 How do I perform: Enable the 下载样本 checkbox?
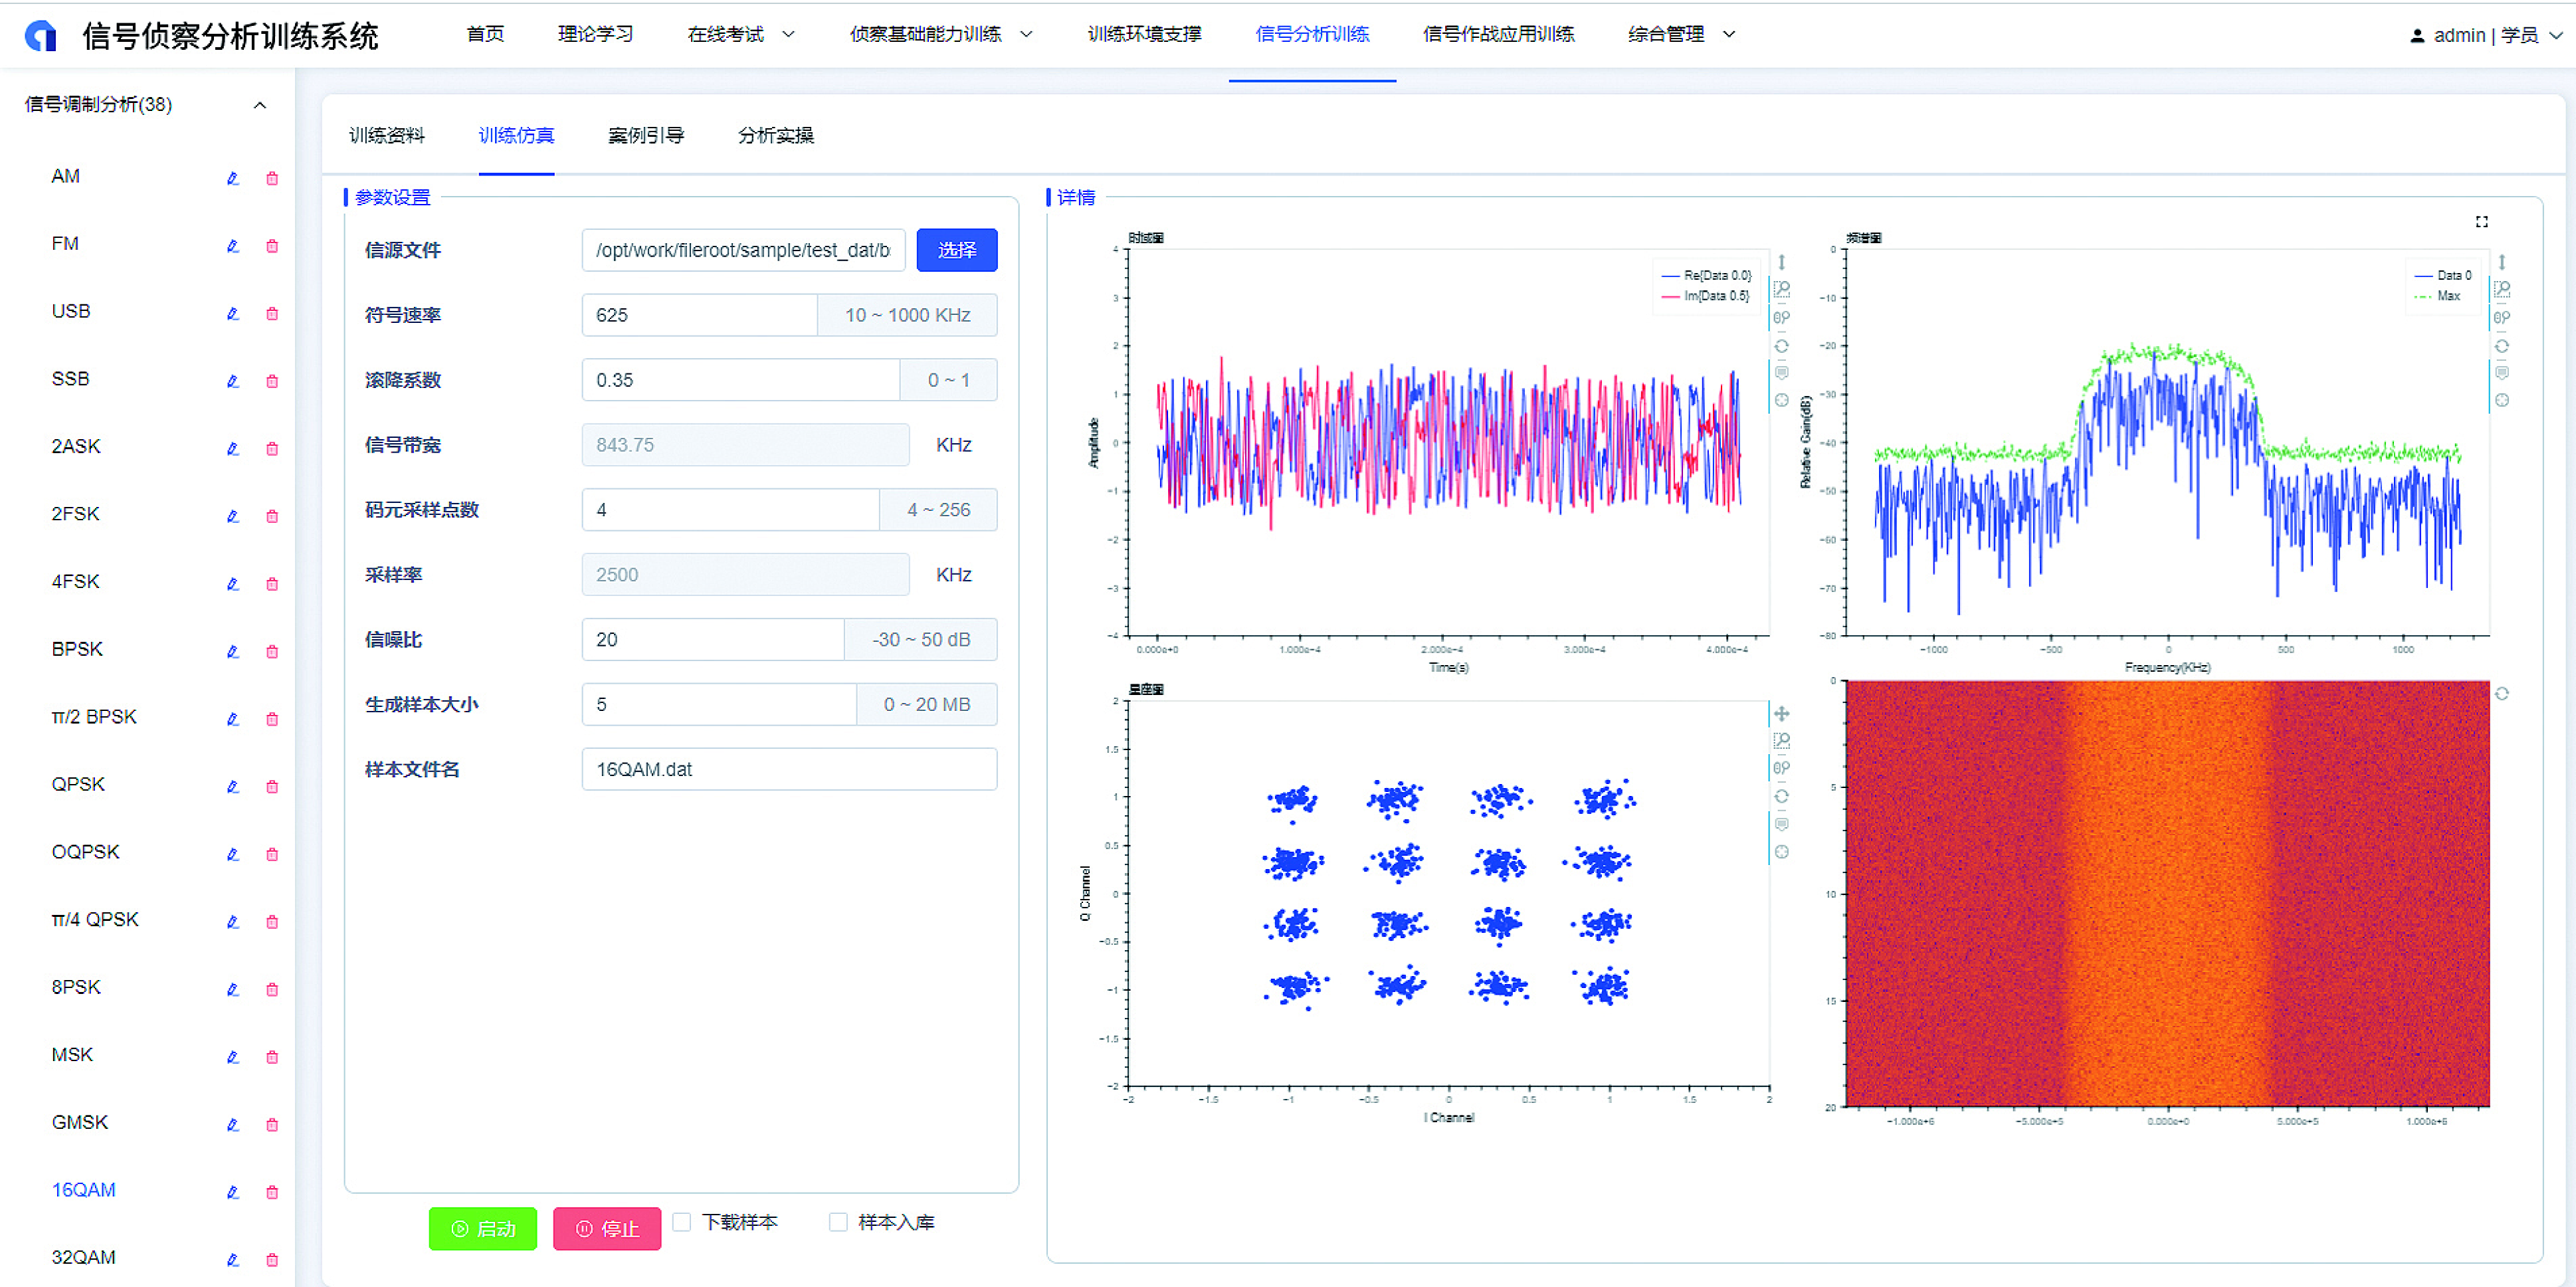click(x=682, y=1222)
